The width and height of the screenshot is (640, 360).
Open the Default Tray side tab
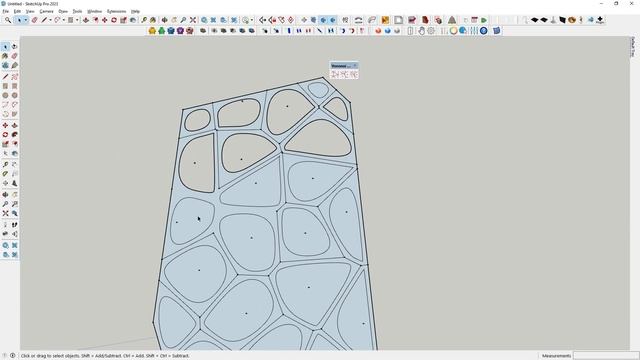point(633,47)
